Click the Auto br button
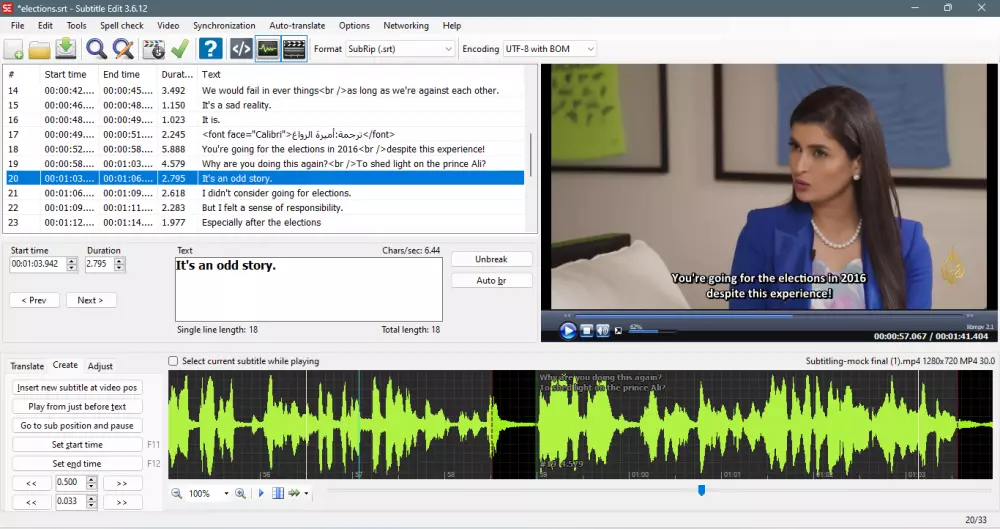The height and width of the screenshot is (529, 1000). point(491,280)
